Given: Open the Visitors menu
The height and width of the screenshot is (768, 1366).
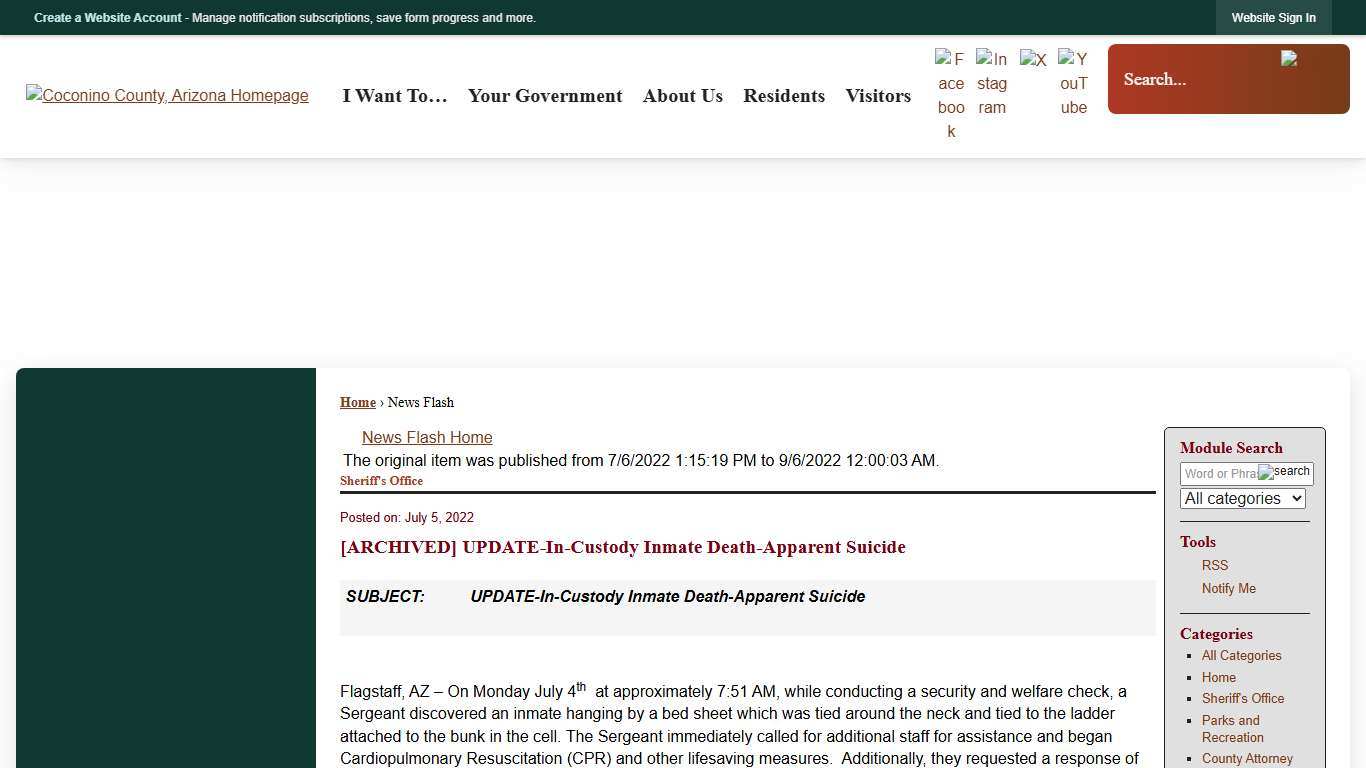Looking at the screenshot, I should click(878, 96).
